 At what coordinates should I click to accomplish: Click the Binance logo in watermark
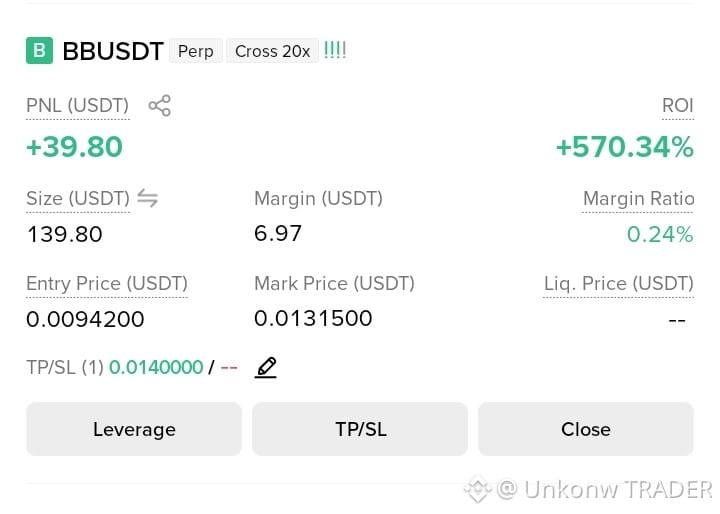[x=478, y=489]
